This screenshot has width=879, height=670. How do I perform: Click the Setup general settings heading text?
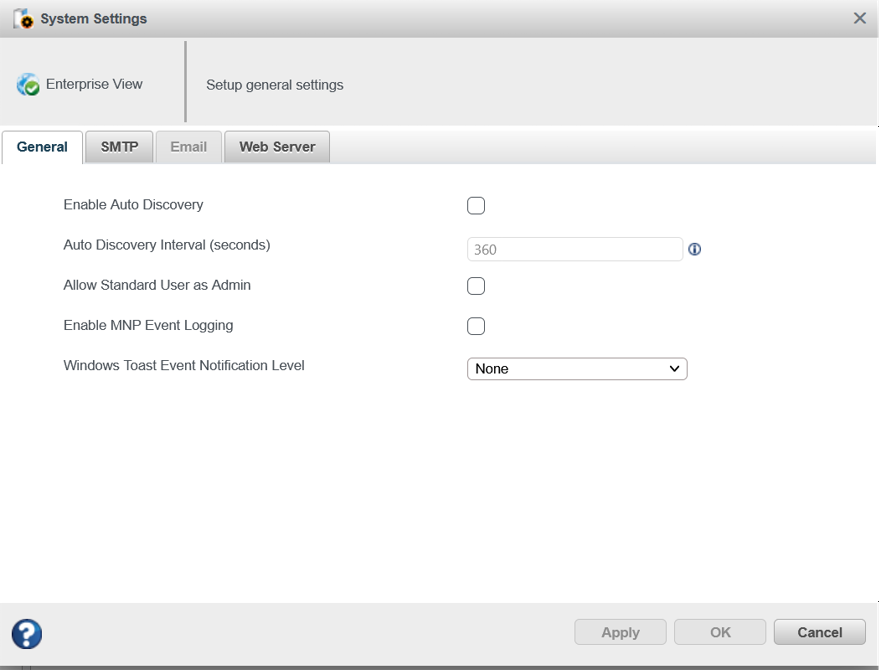[275, 85]
